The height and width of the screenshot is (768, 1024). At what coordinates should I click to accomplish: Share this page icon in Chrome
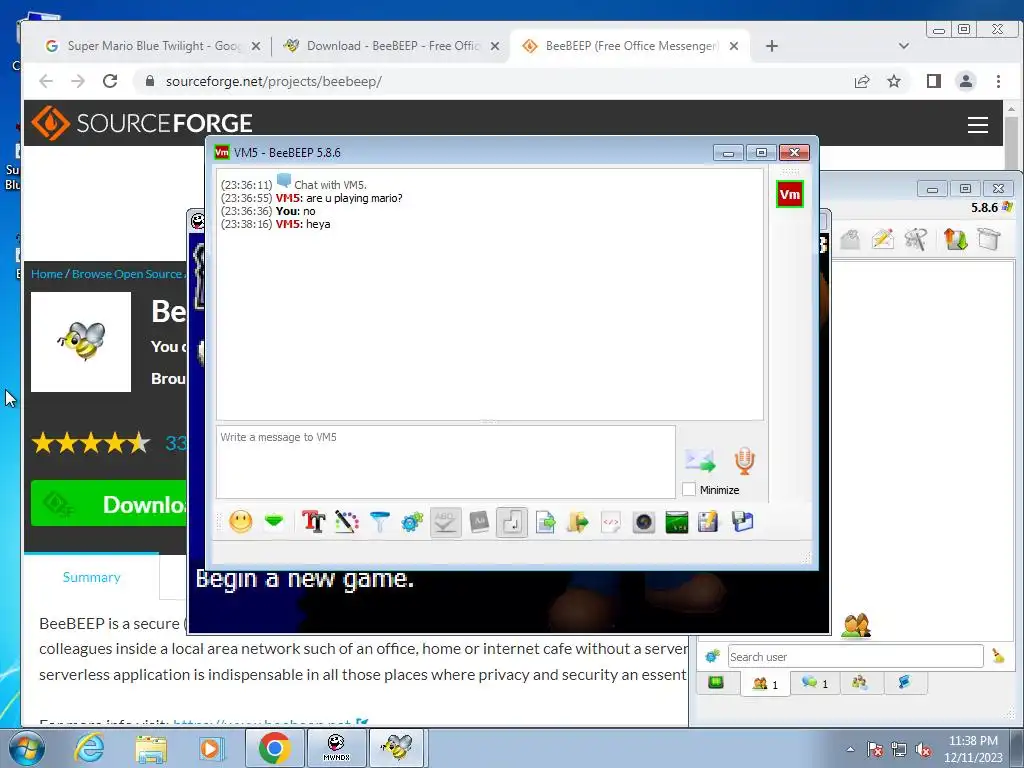(x=862, y=81)
